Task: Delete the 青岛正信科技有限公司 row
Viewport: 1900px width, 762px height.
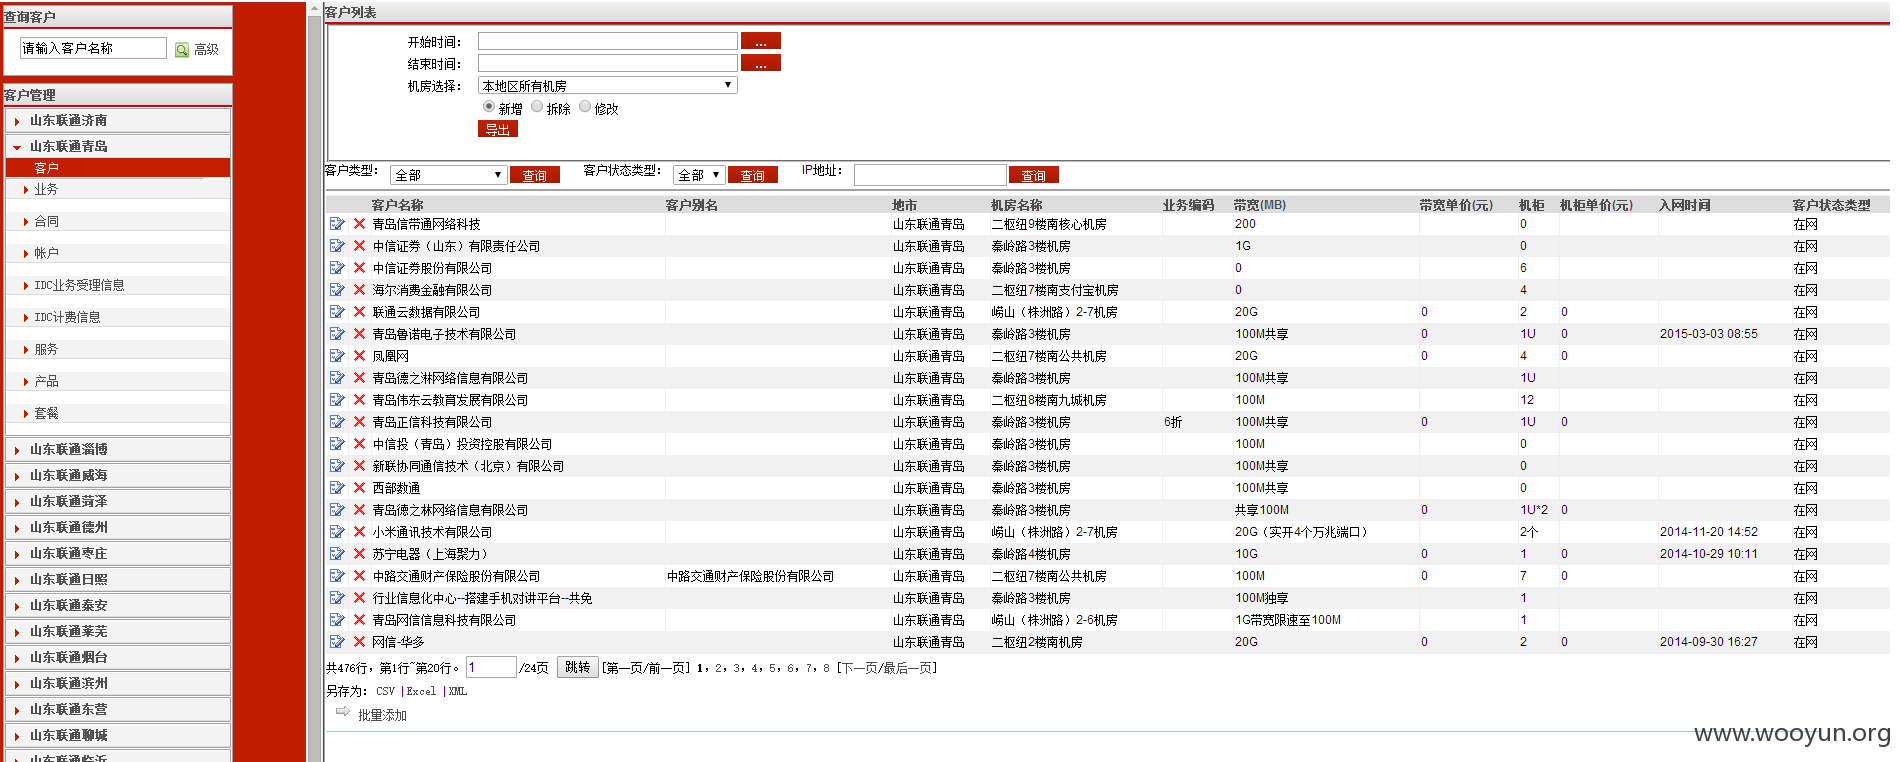Action: pos(359,422)
